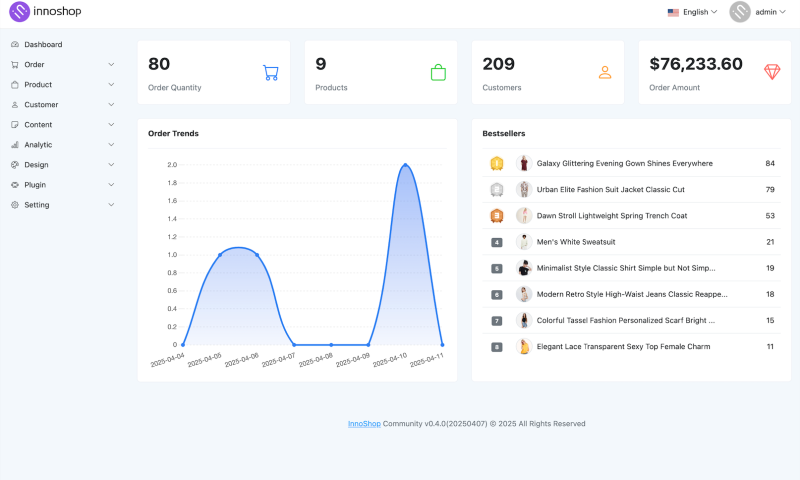Expand the Analytic menu chevron
The image size is (800, 480).
(x=111, y=145)
